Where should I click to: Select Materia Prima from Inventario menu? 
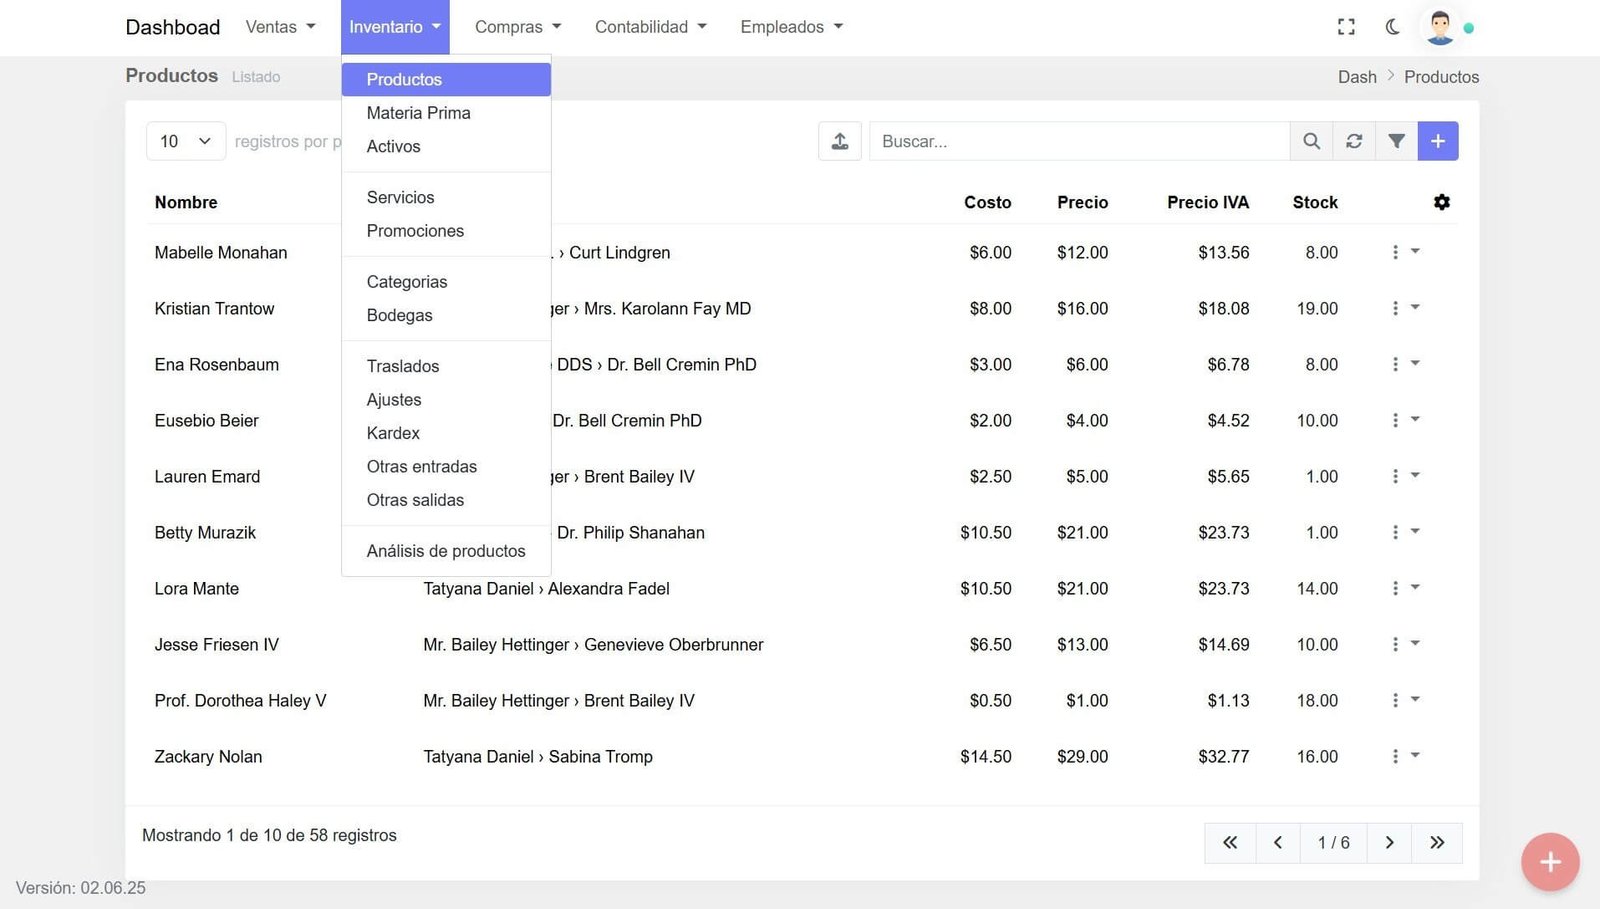pos(418,113)
